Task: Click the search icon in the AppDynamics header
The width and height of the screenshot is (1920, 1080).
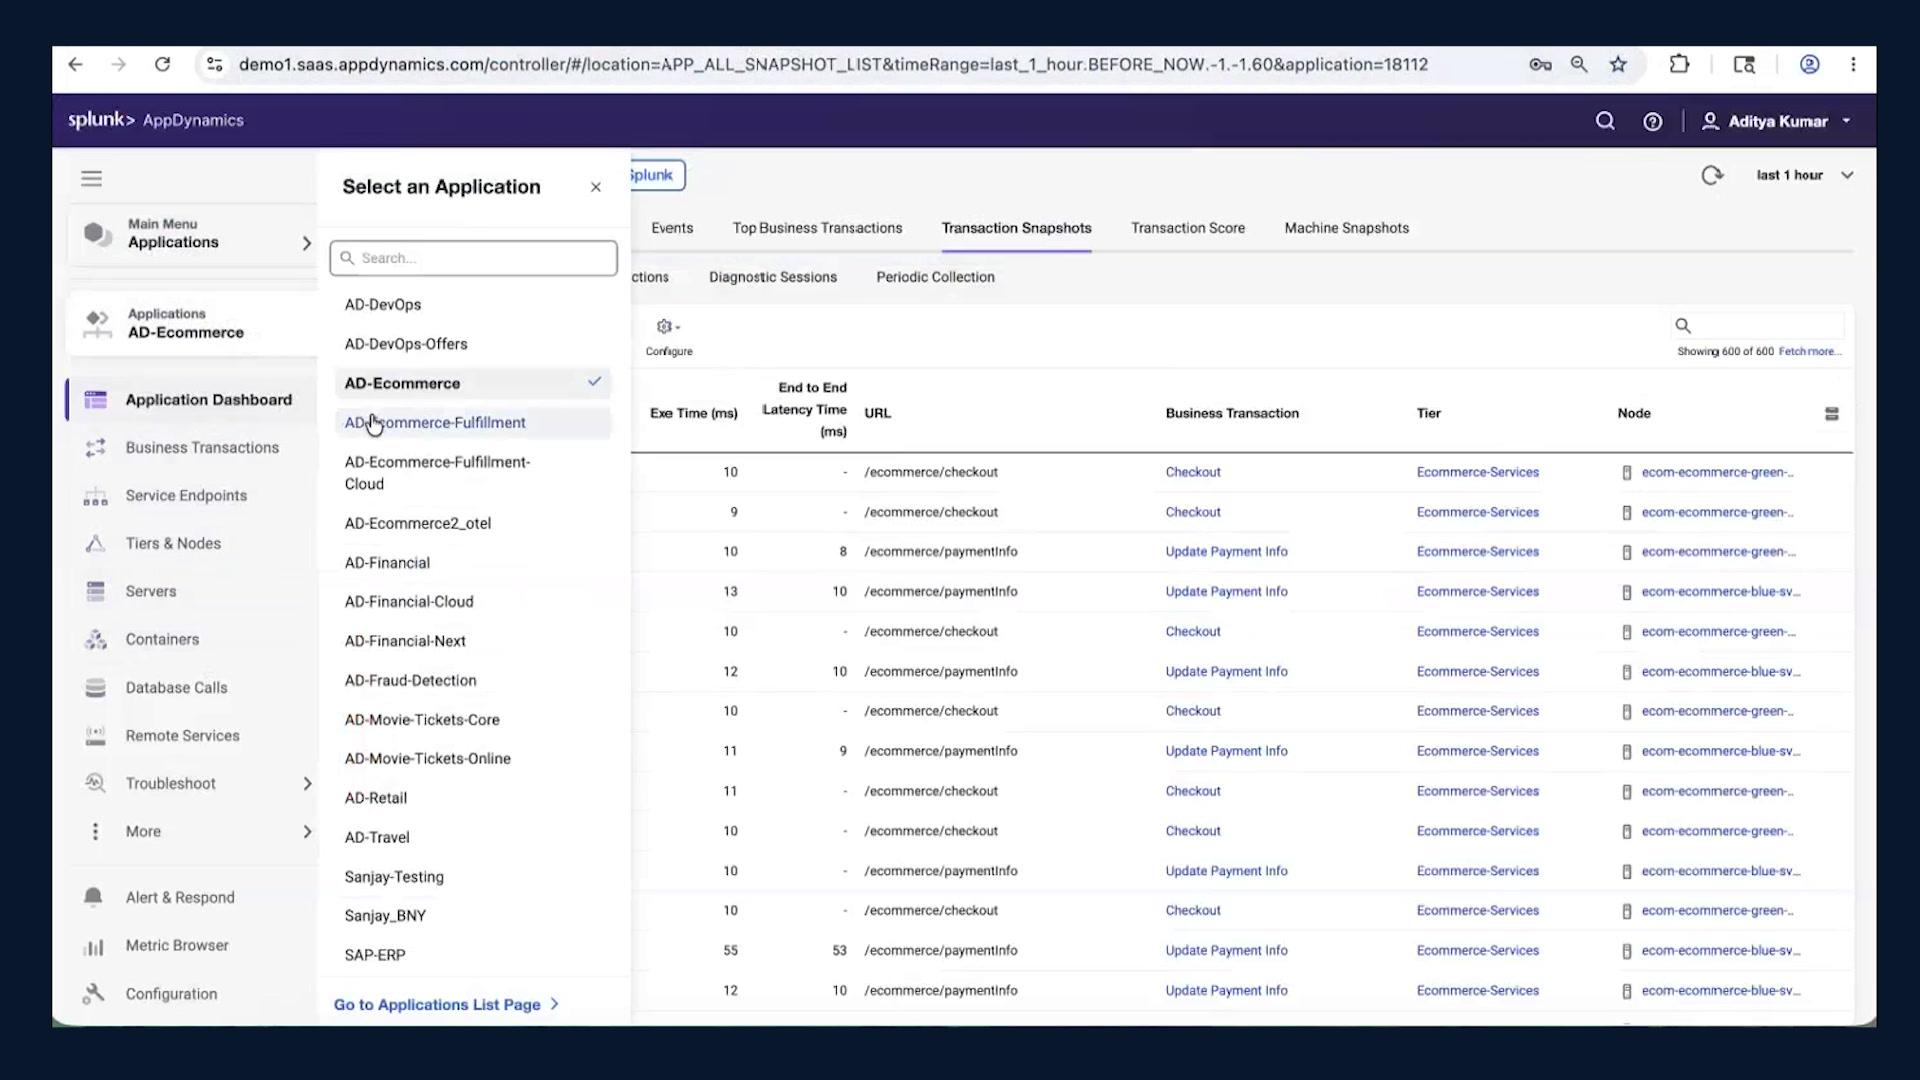Action: pos(1605,121)
